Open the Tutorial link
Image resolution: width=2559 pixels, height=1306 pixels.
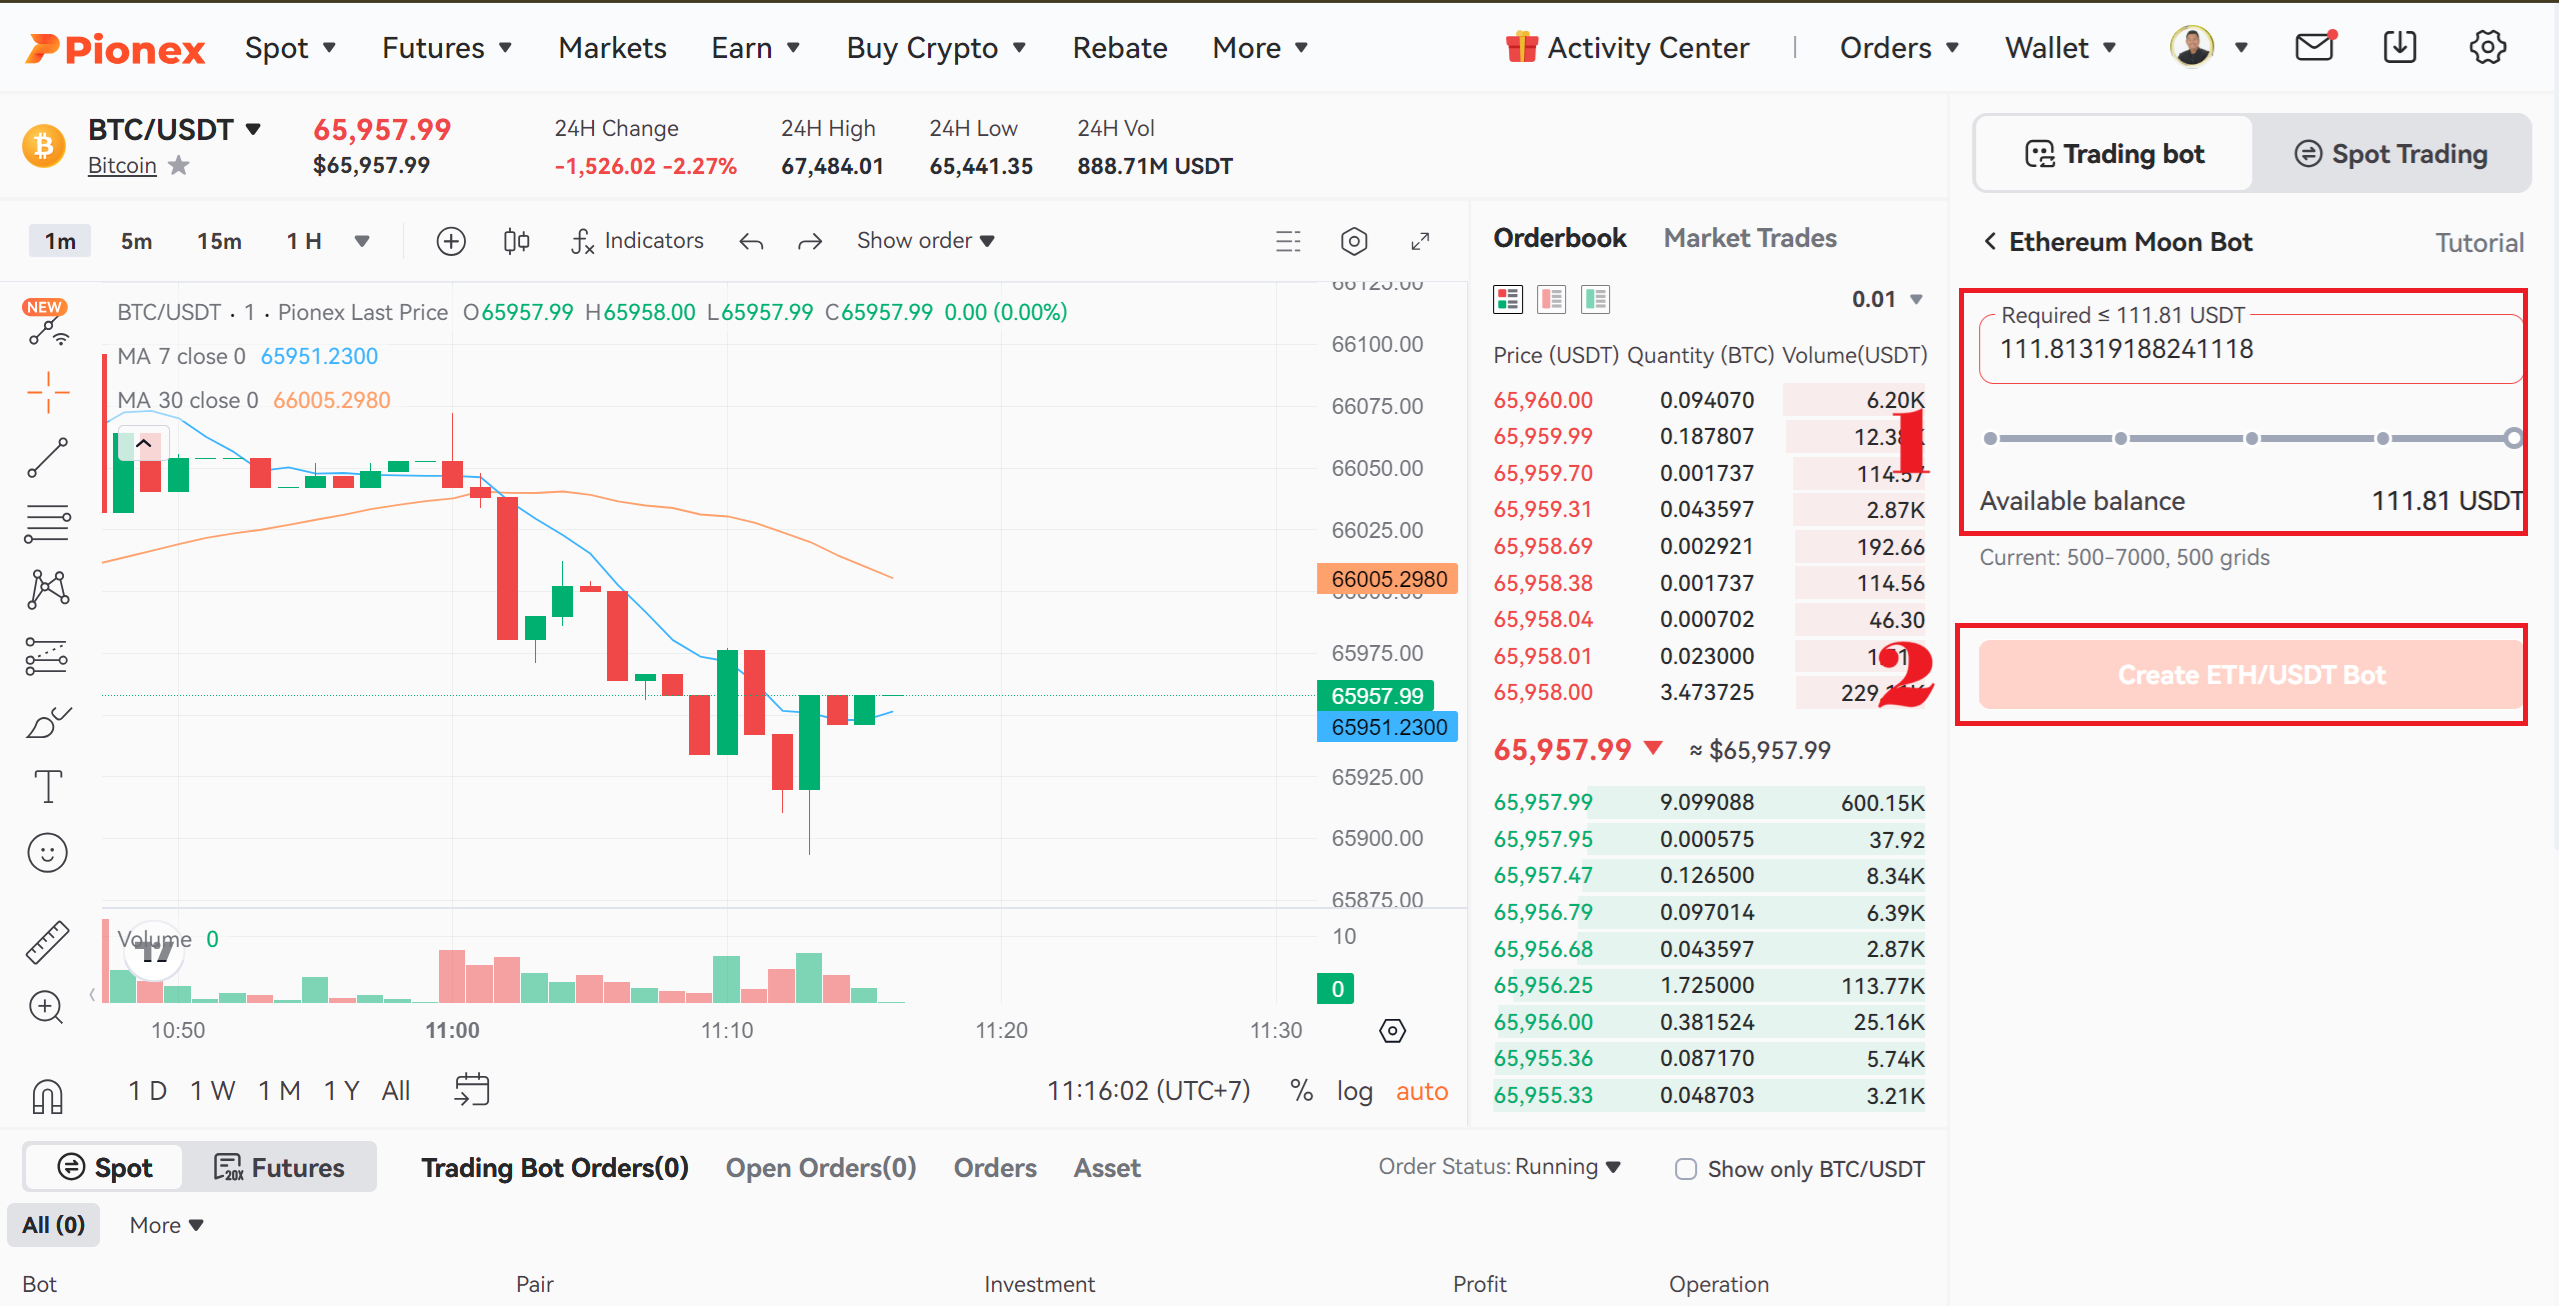click(2479, 243)
